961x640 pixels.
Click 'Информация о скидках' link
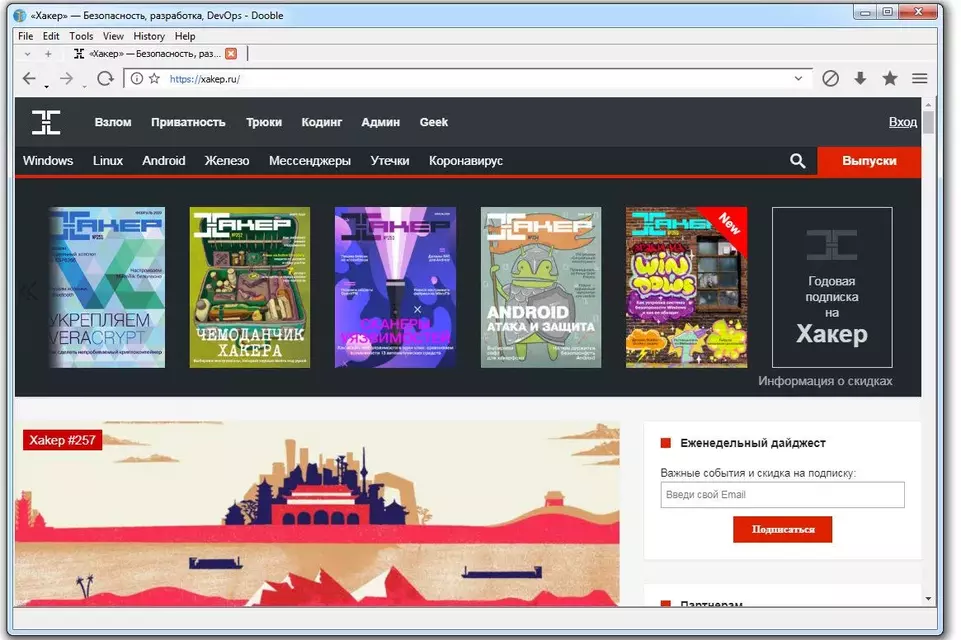pyautogui.click(x=825, y=381)
